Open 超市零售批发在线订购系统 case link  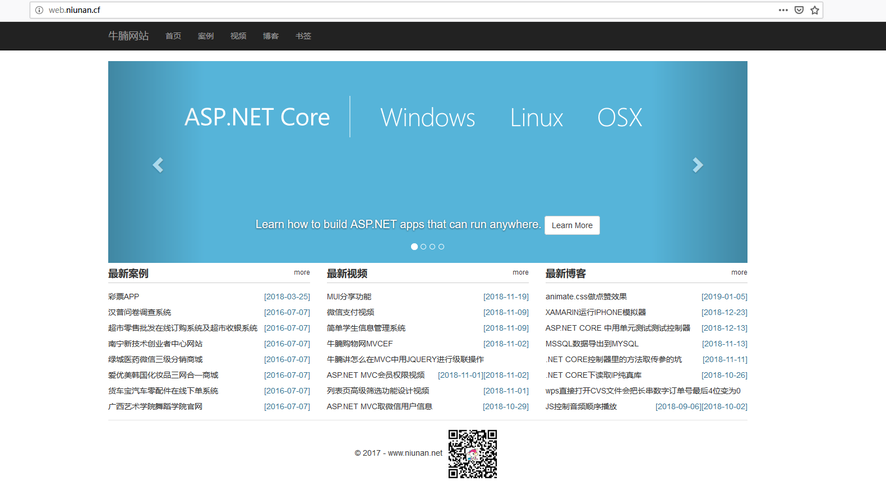pos(183,328)
